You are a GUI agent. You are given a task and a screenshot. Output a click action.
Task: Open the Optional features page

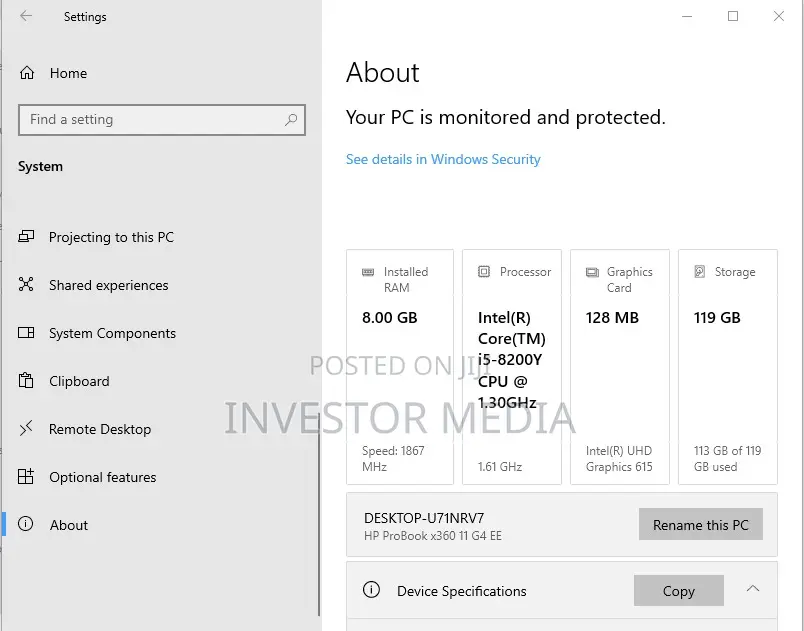(x=103, y=477)
